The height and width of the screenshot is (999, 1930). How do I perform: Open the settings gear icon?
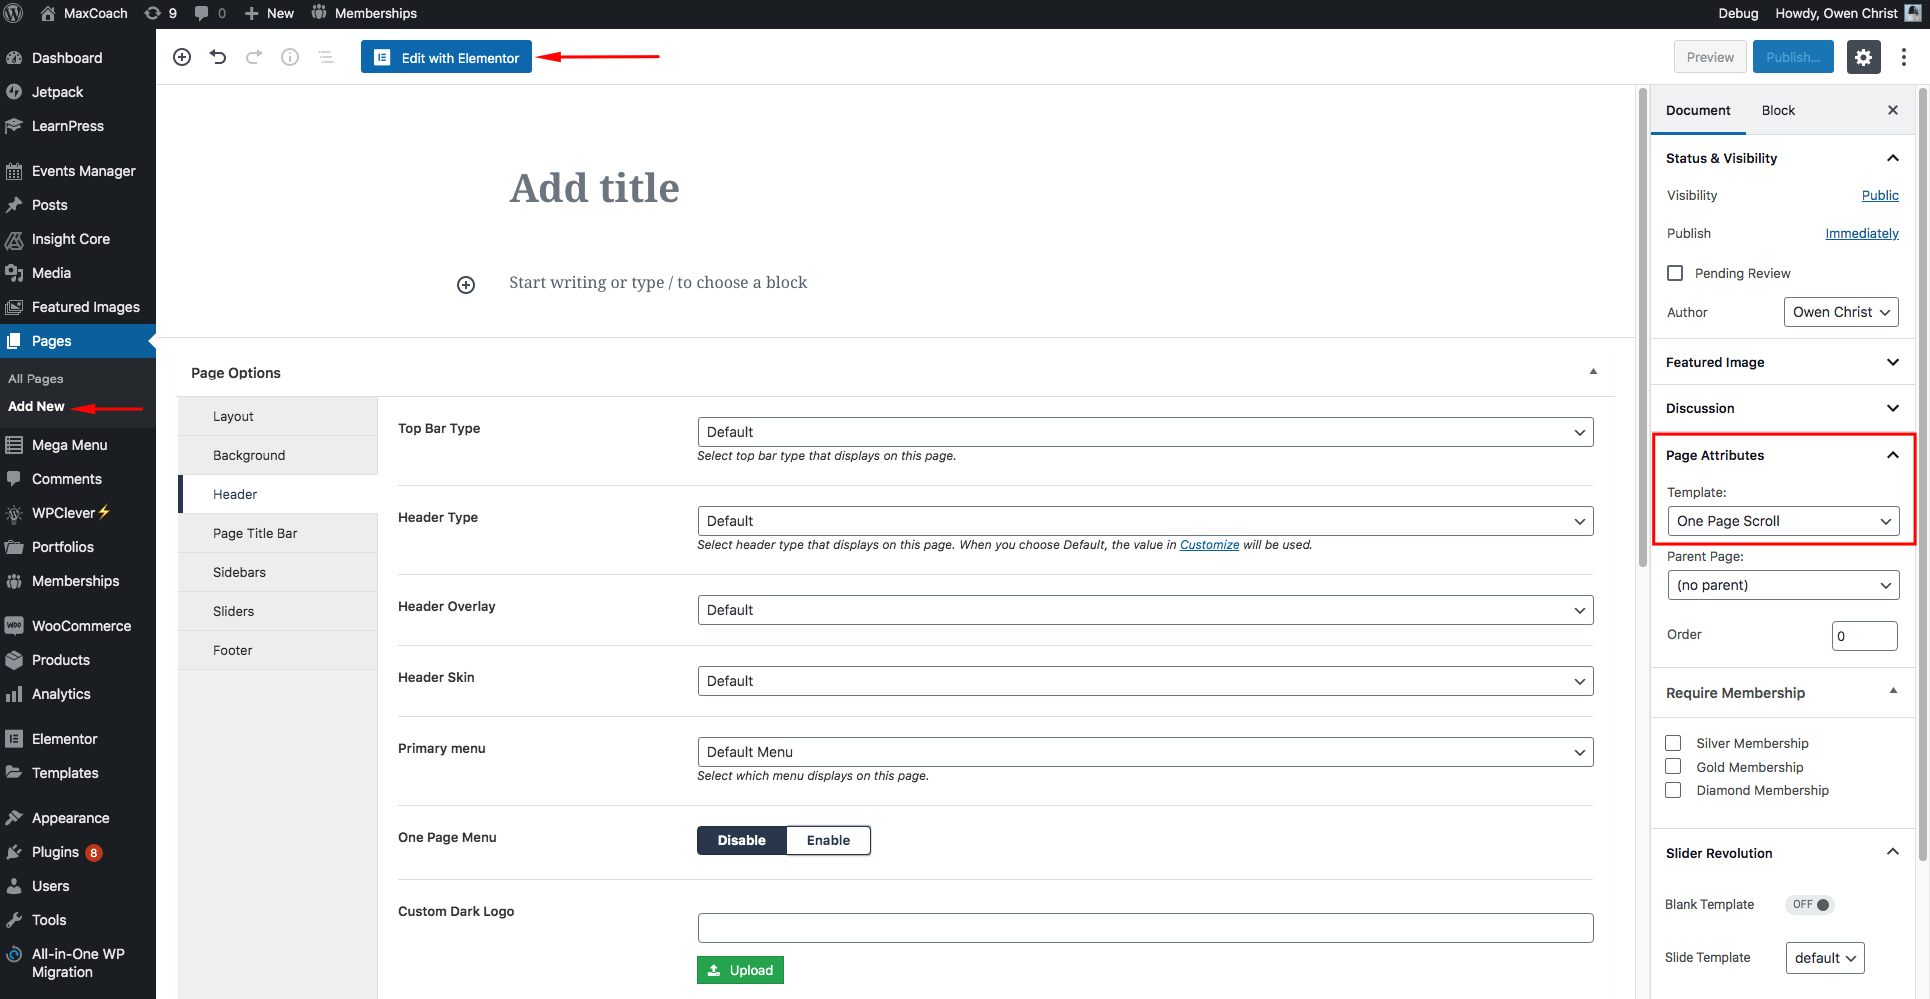(1863, 57)
